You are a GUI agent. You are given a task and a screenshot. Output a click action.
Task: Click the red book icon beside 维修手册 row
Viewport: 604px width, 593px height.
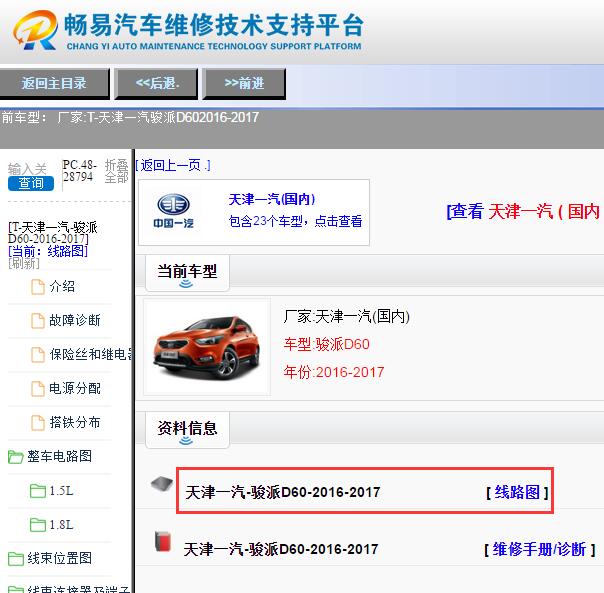coord(163,541)
